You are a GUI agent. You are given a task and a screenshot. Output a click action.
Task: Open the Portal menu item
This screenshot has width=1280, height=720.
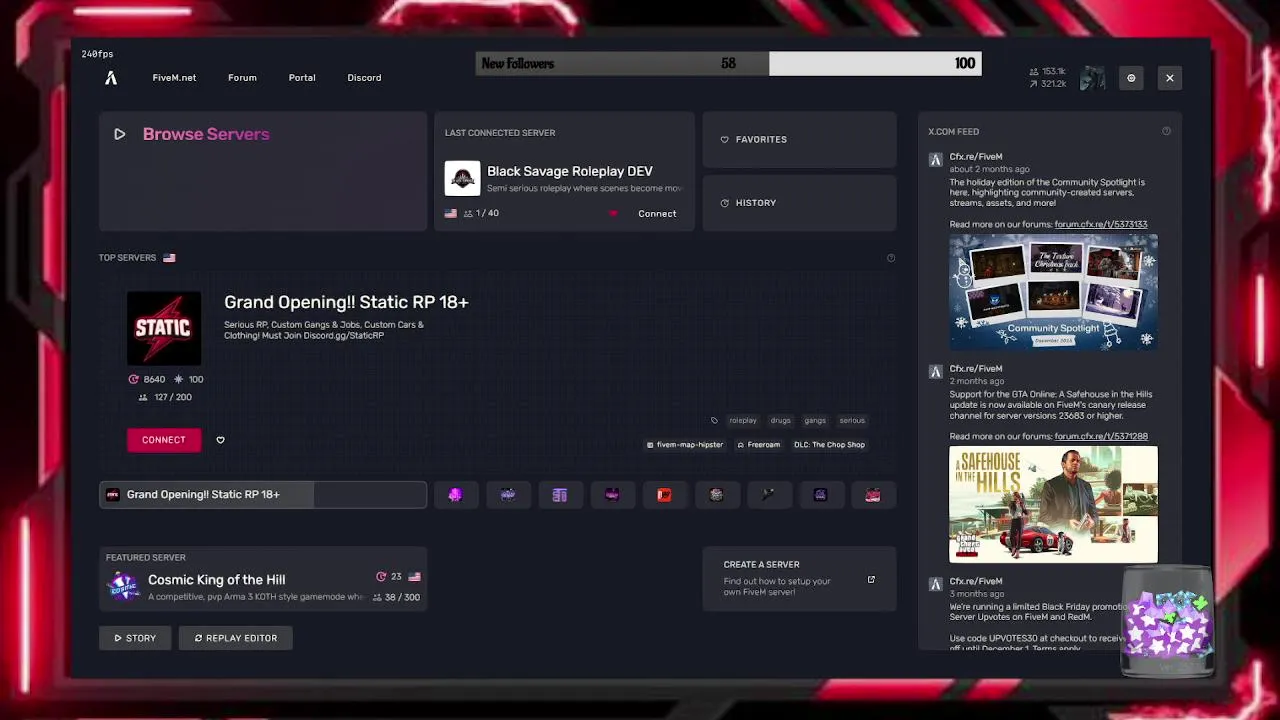point(302,78)
